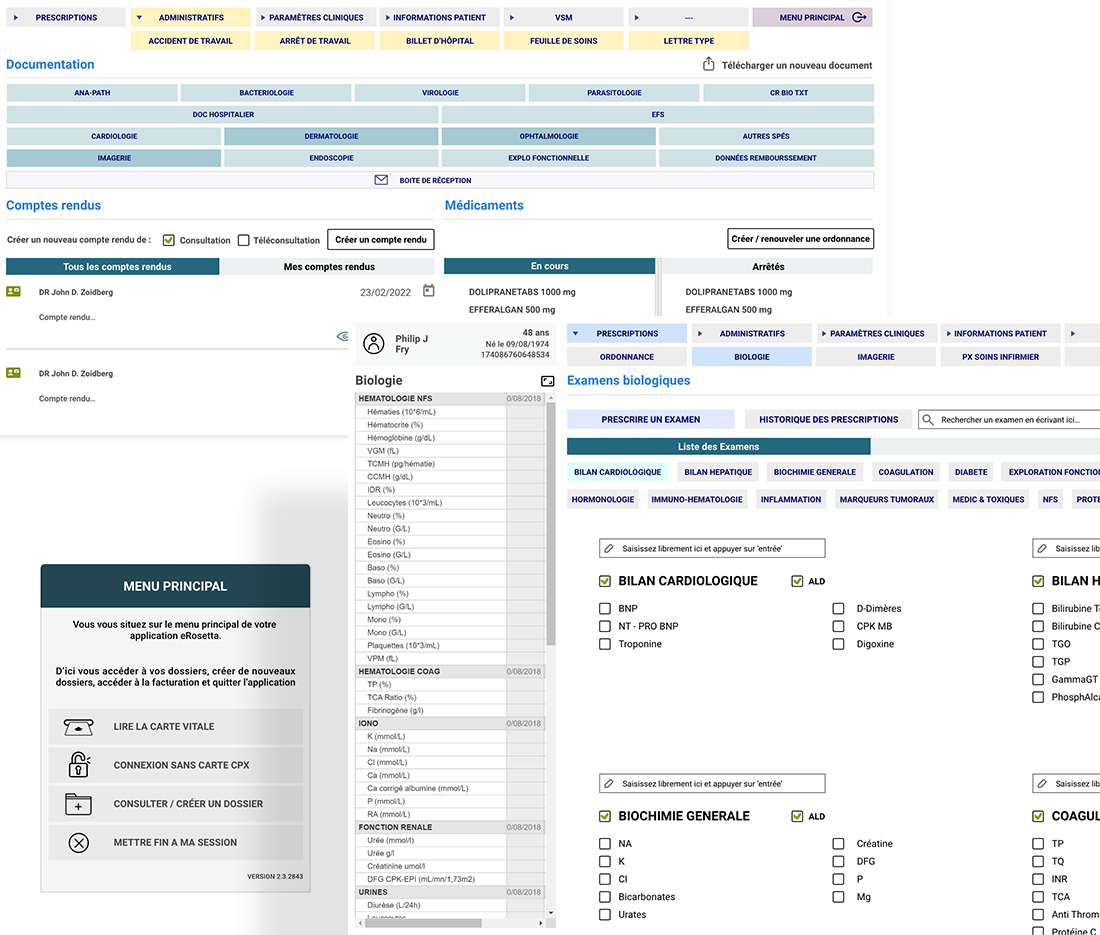The width and height of the screenshot is (1100, 935).
Task: Click the upload icon for new document
Action: (x=708, y=65)
